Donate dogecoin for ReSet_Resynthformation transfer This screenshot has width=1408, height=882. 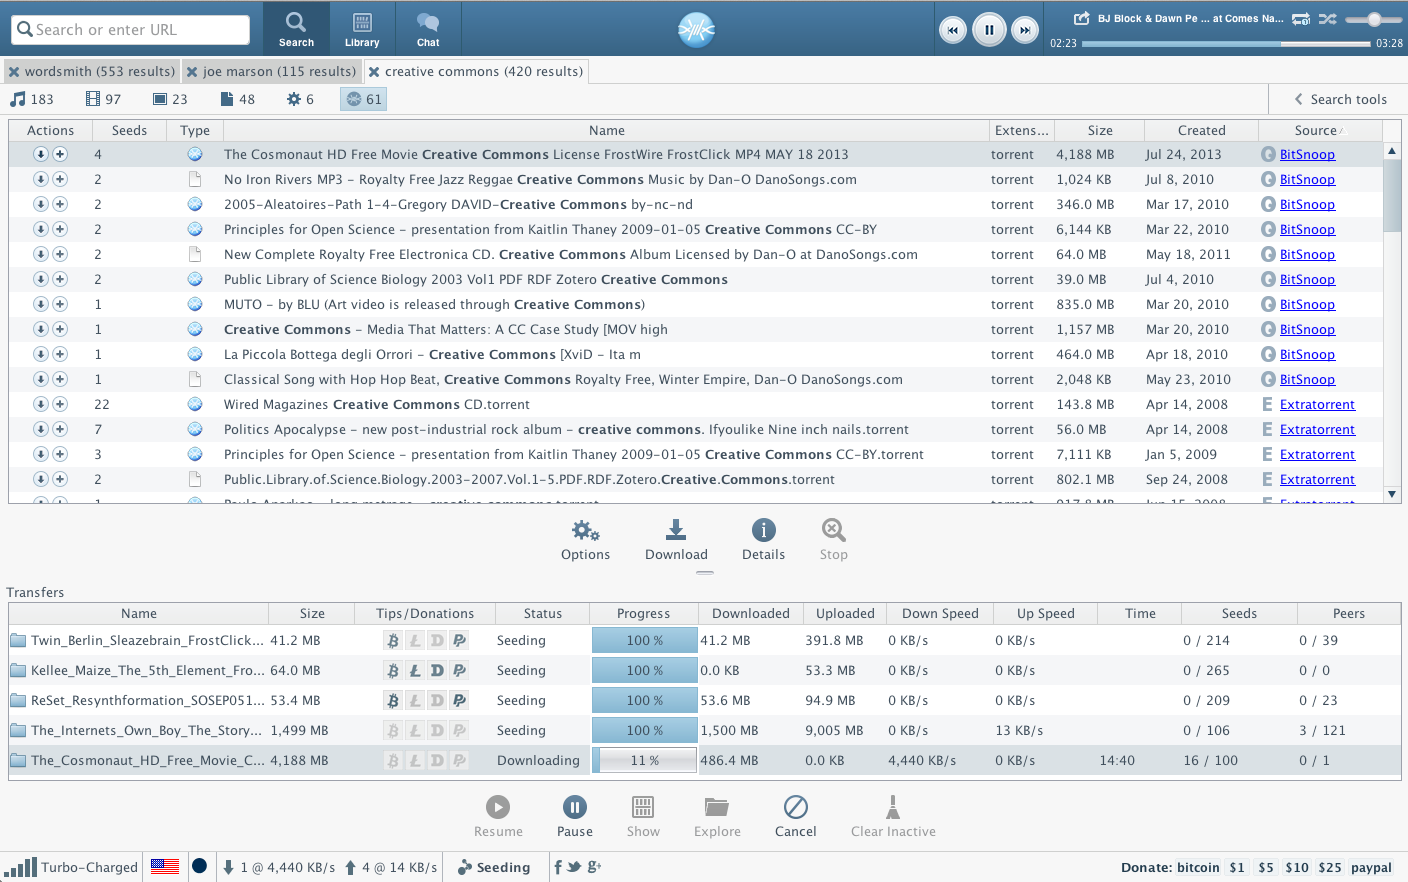[x=437, y=701]
